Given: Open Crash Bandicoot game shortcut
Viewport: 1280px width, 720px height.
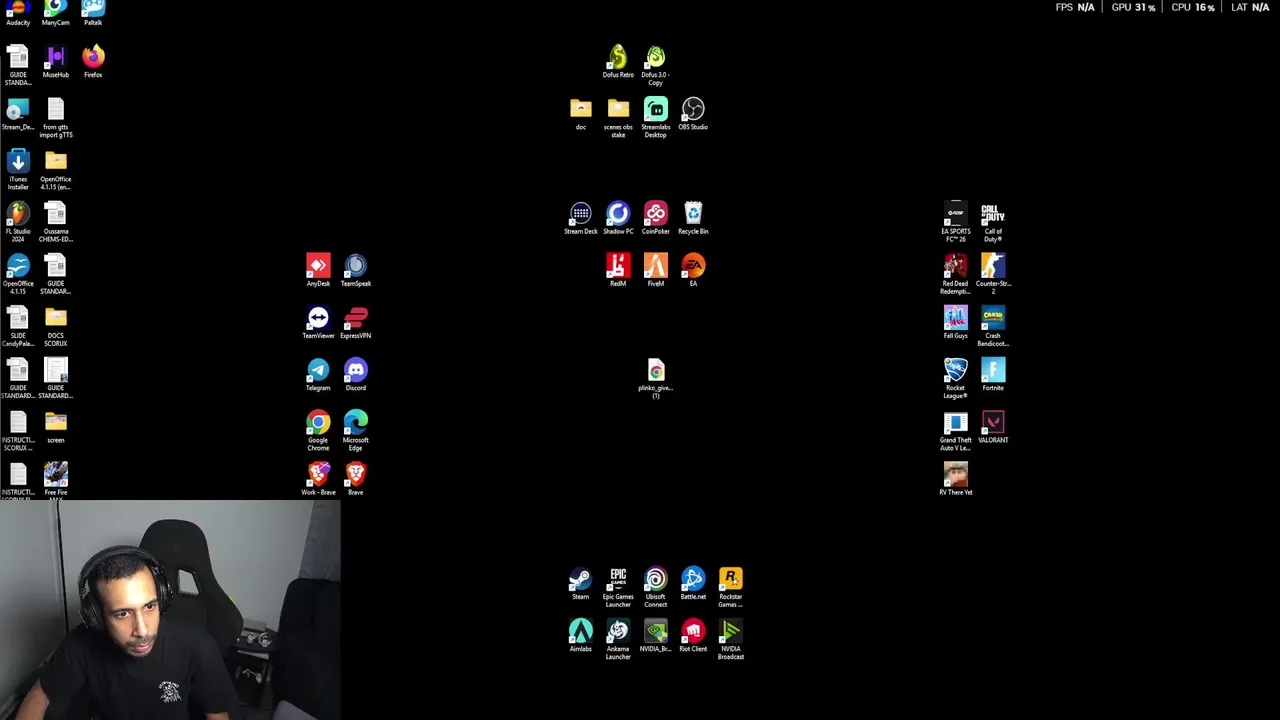Looking at the screenshot, I should click(x=993, y=326).
